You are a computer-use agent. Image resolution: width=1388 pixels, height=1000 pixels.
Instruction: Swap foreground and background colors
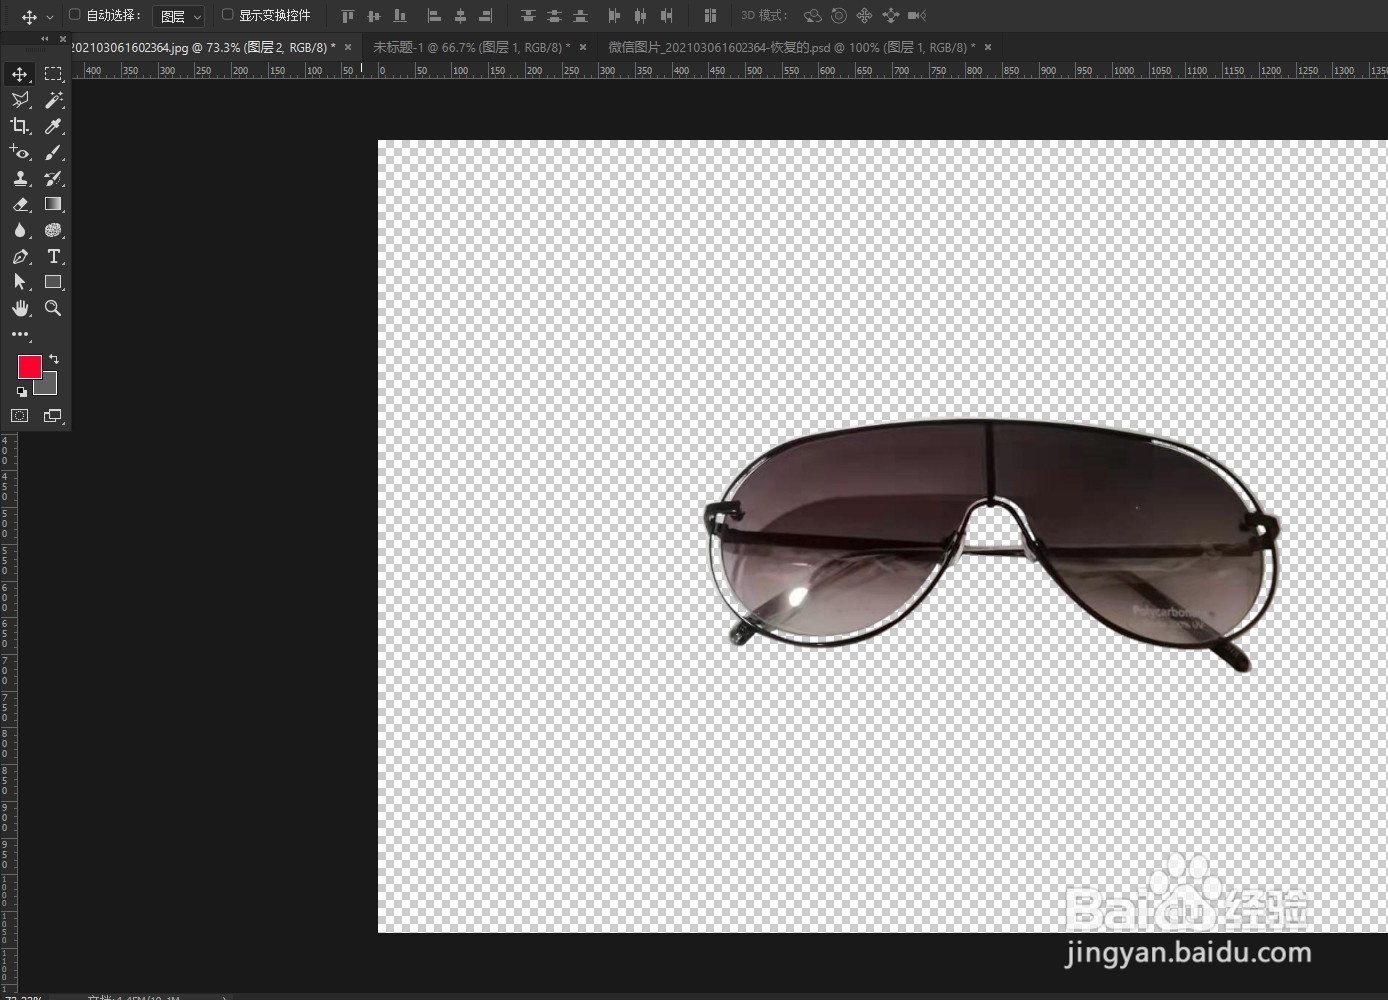[54, 359]
